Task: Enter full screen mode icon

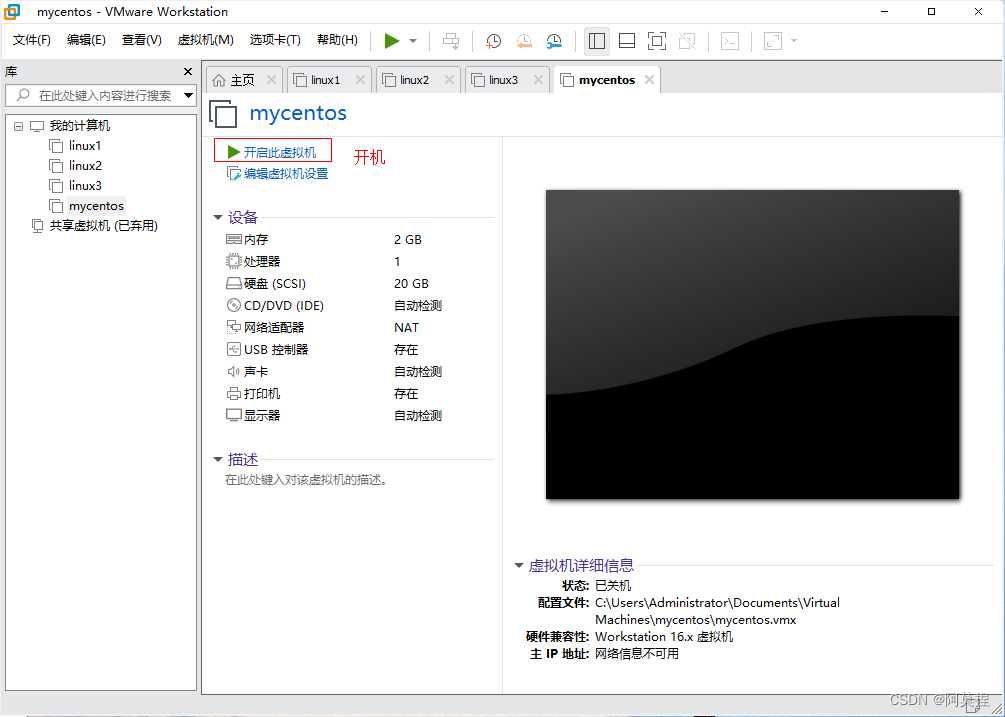Action: tap(657, 41)
